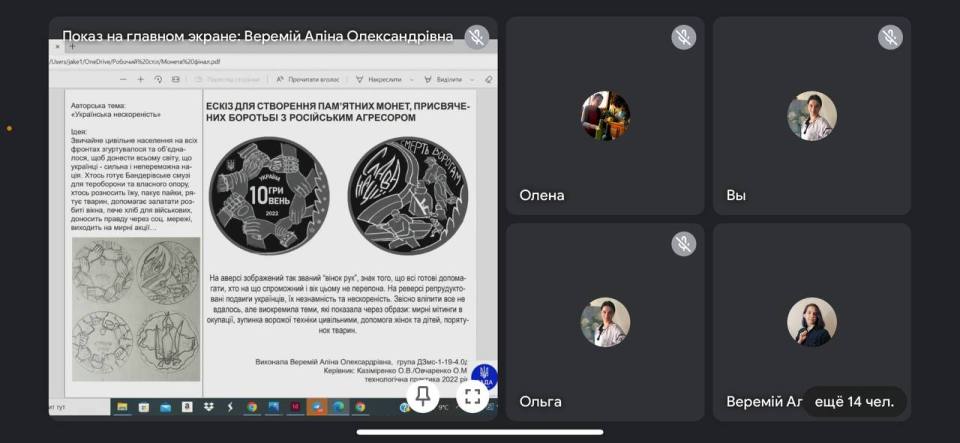Screen dimensions: 960x443
Task: Open Microsoft Edge from the shared taskbar
Action: point(338,407)
